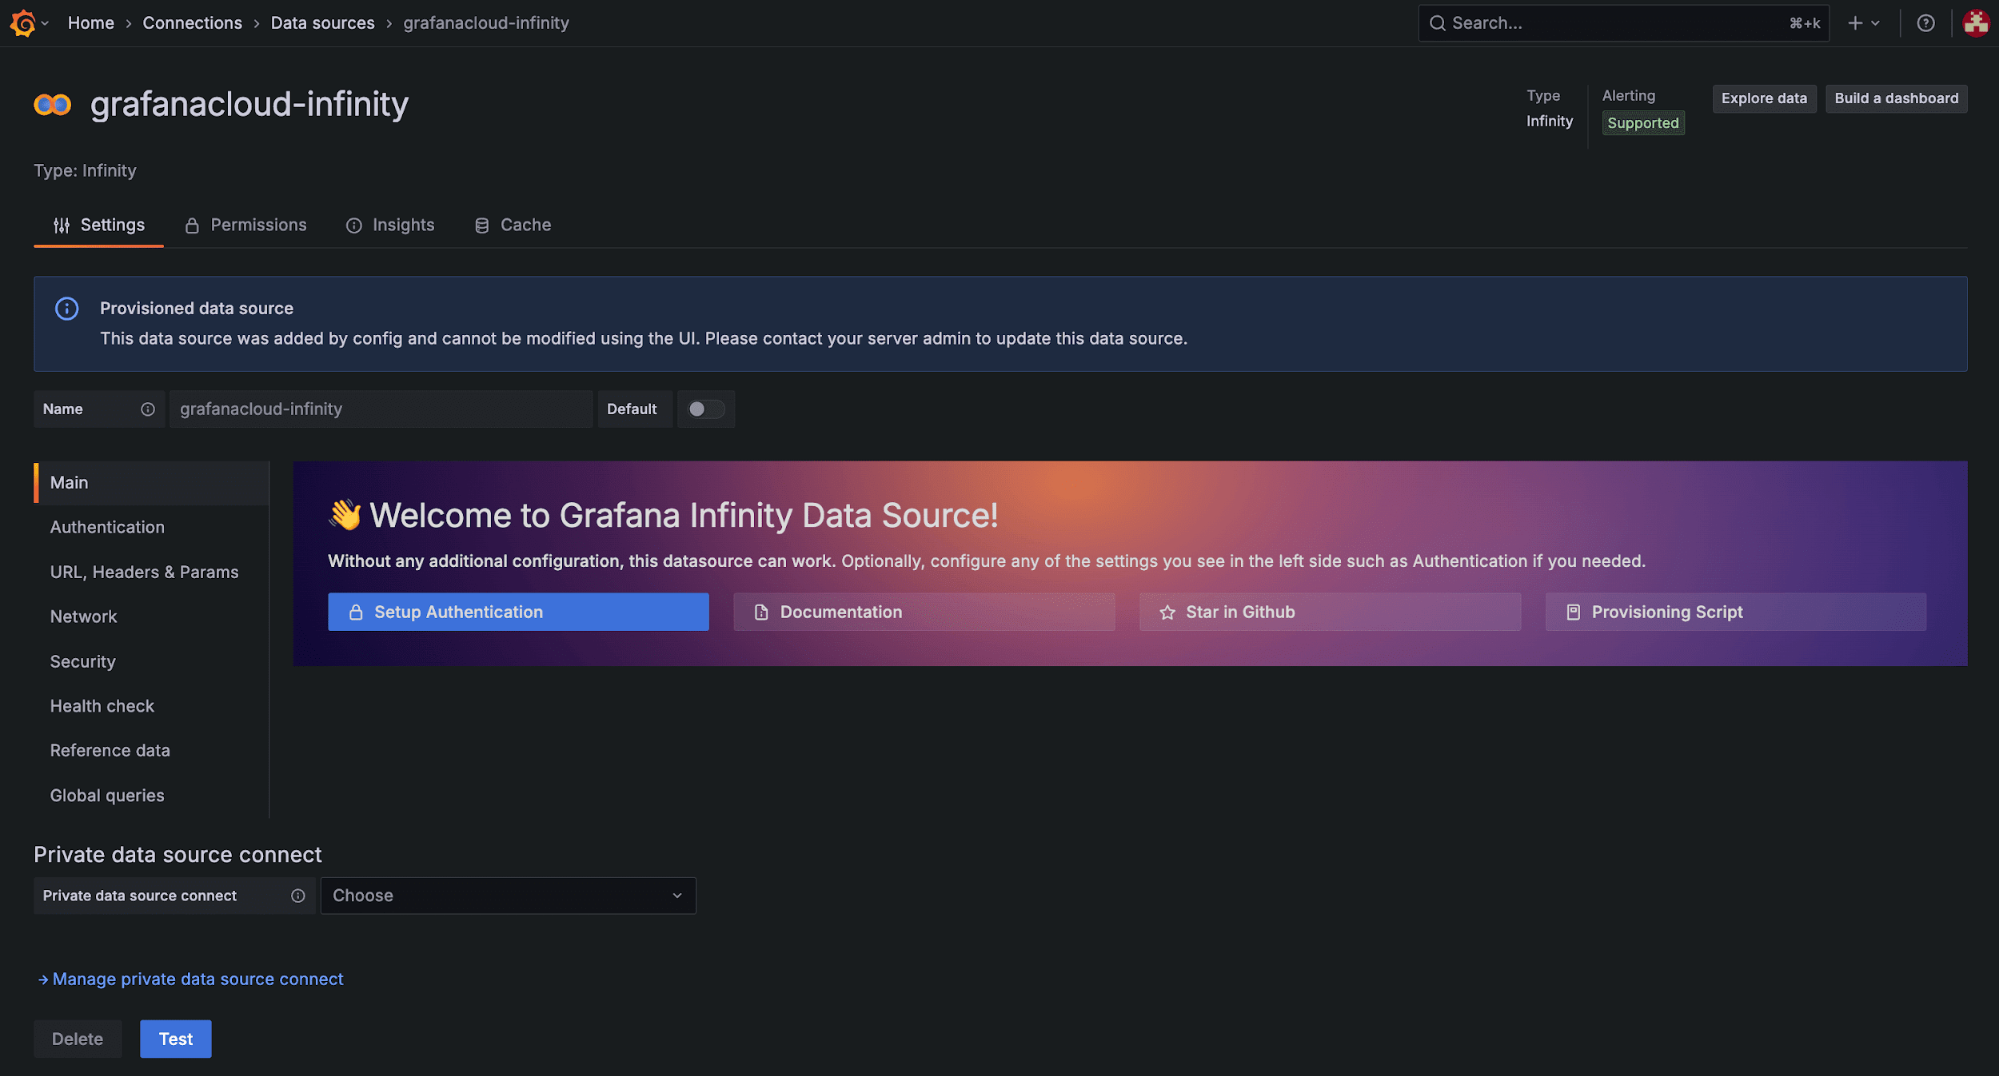This screenshot has width=1999, height=1077.
Task: Click the Private data source connect info icon
Action: (x=298, y=896)
